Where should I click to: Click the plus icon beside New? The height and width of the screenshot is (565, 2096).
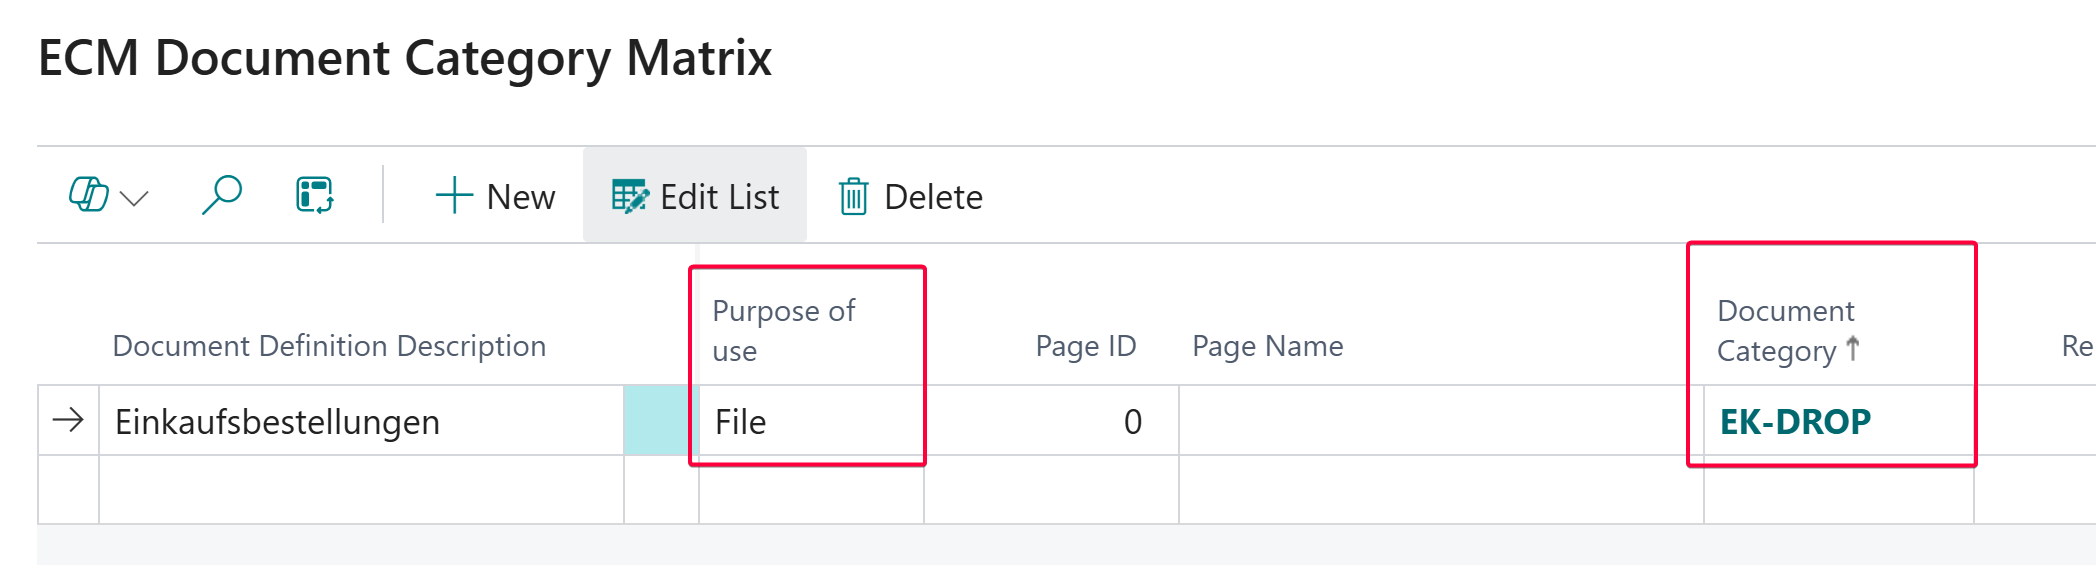(x=454, y=196)
